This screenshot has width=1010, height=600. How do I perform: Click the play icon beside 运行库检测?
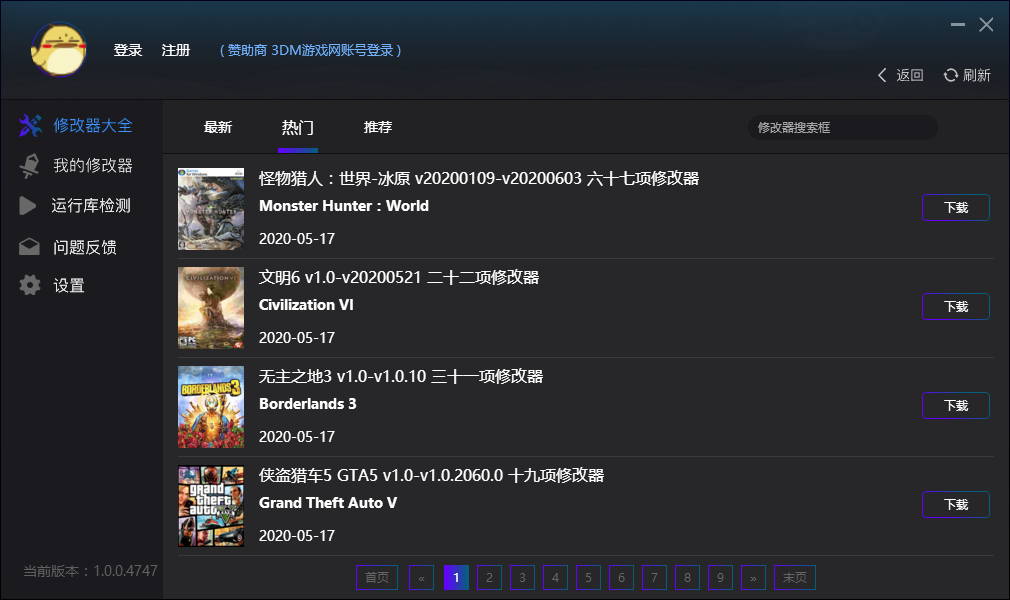pyautogui.click(x=28, y=206)
